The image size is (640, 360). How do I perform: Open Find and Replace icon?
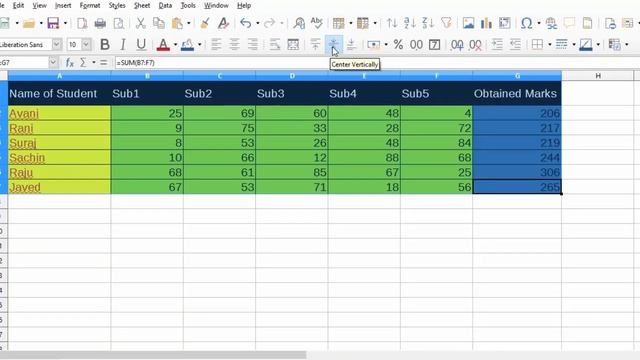tap(299, 23)
